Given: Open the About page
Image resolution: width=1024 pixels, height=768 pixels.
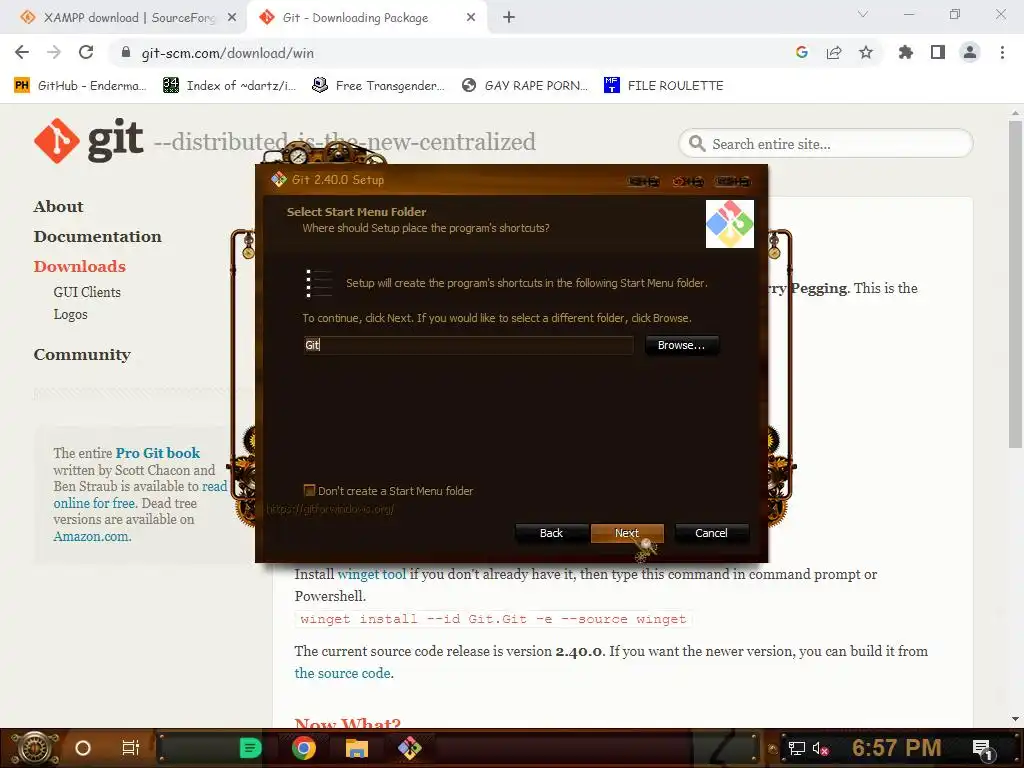Looking at the screenshot, I should (58, 206).
